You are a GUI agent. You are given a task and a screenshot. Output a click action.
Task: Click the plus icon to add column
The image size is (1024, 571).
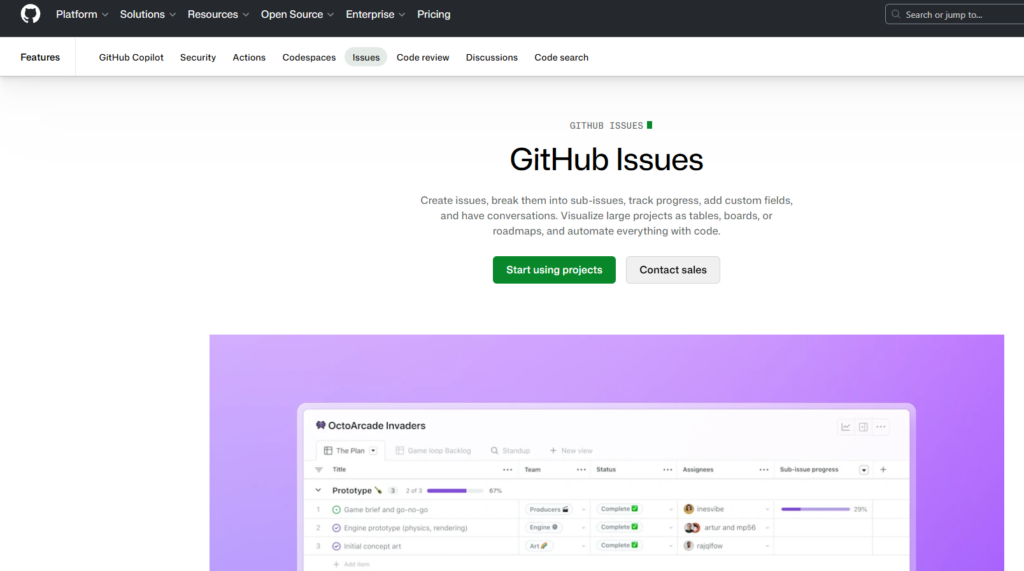pos(884,470)
